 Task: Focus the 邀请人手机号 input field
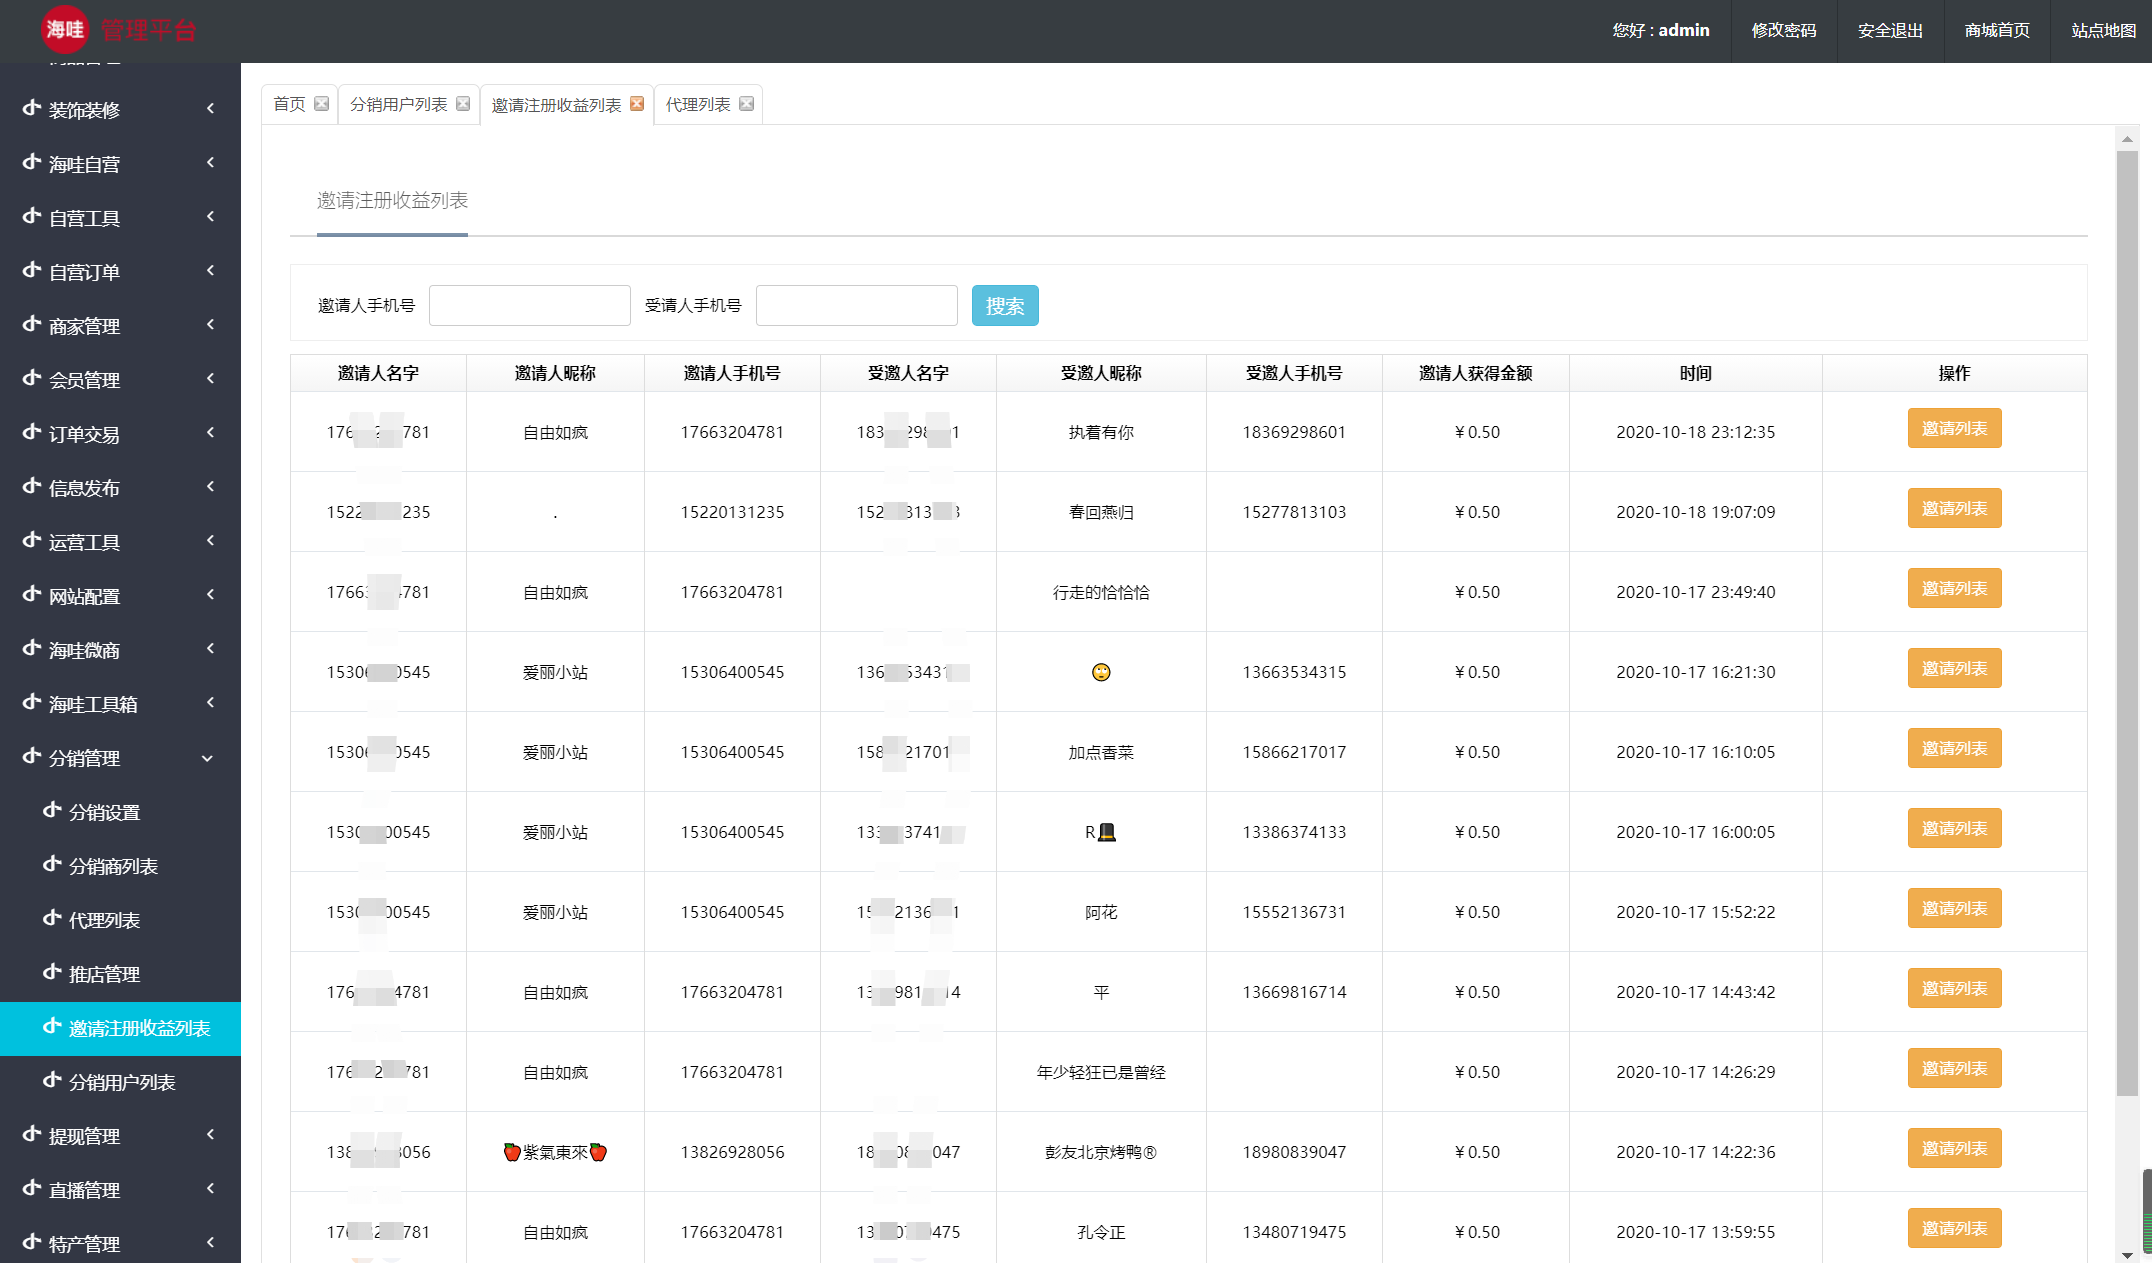coord(530,306)
